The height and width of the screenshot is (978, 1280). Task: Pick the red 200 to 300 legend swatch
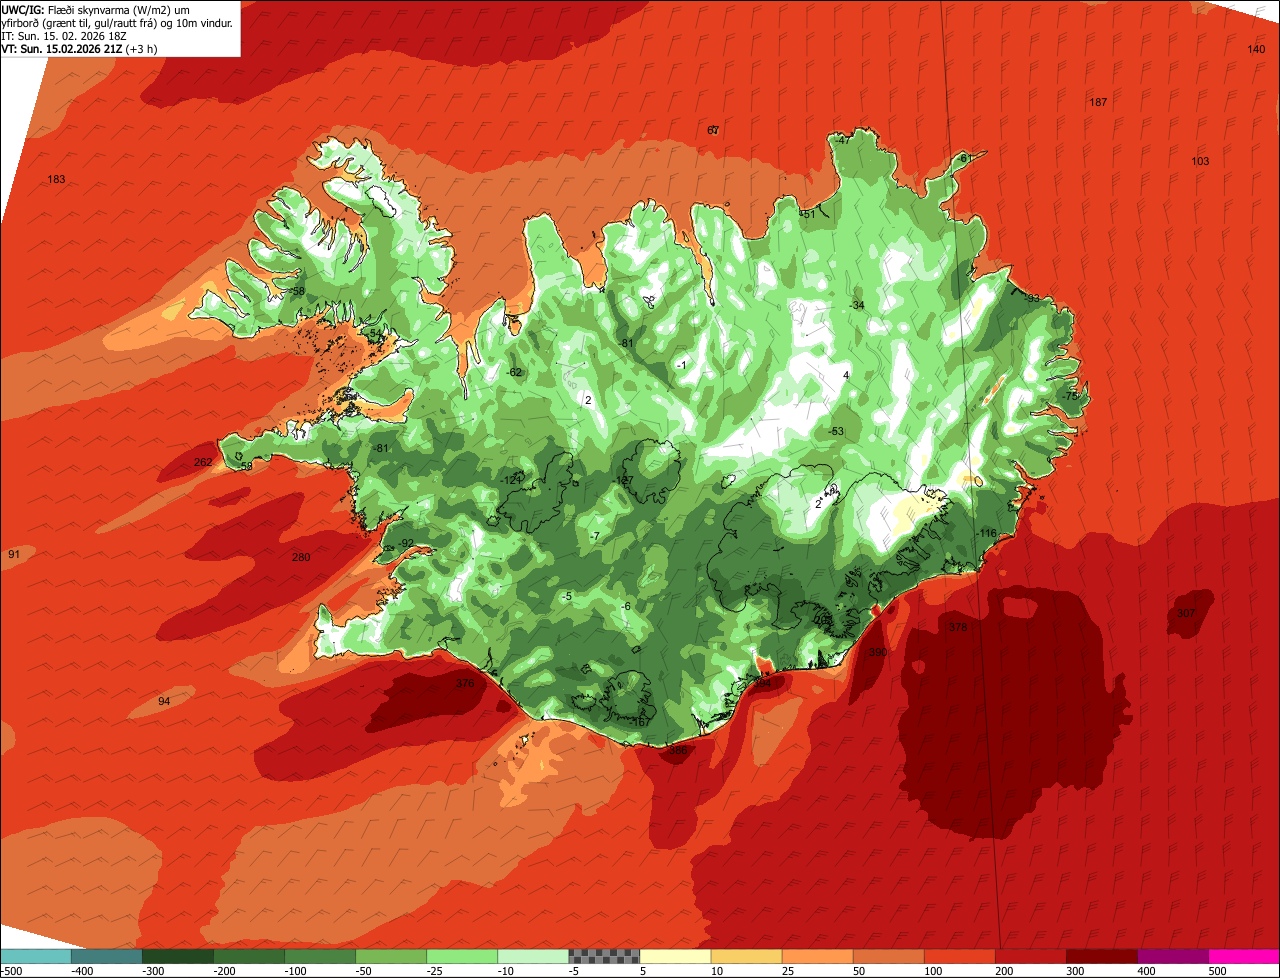(x=1030, y=956)
